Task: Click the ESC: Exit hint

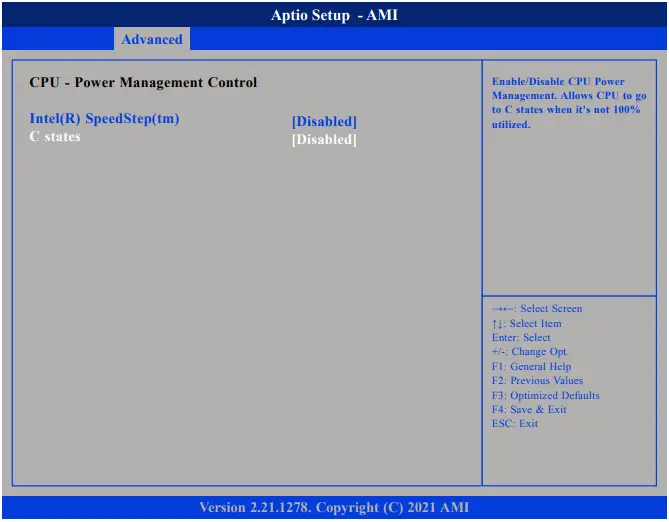Action: click(515, 423)
